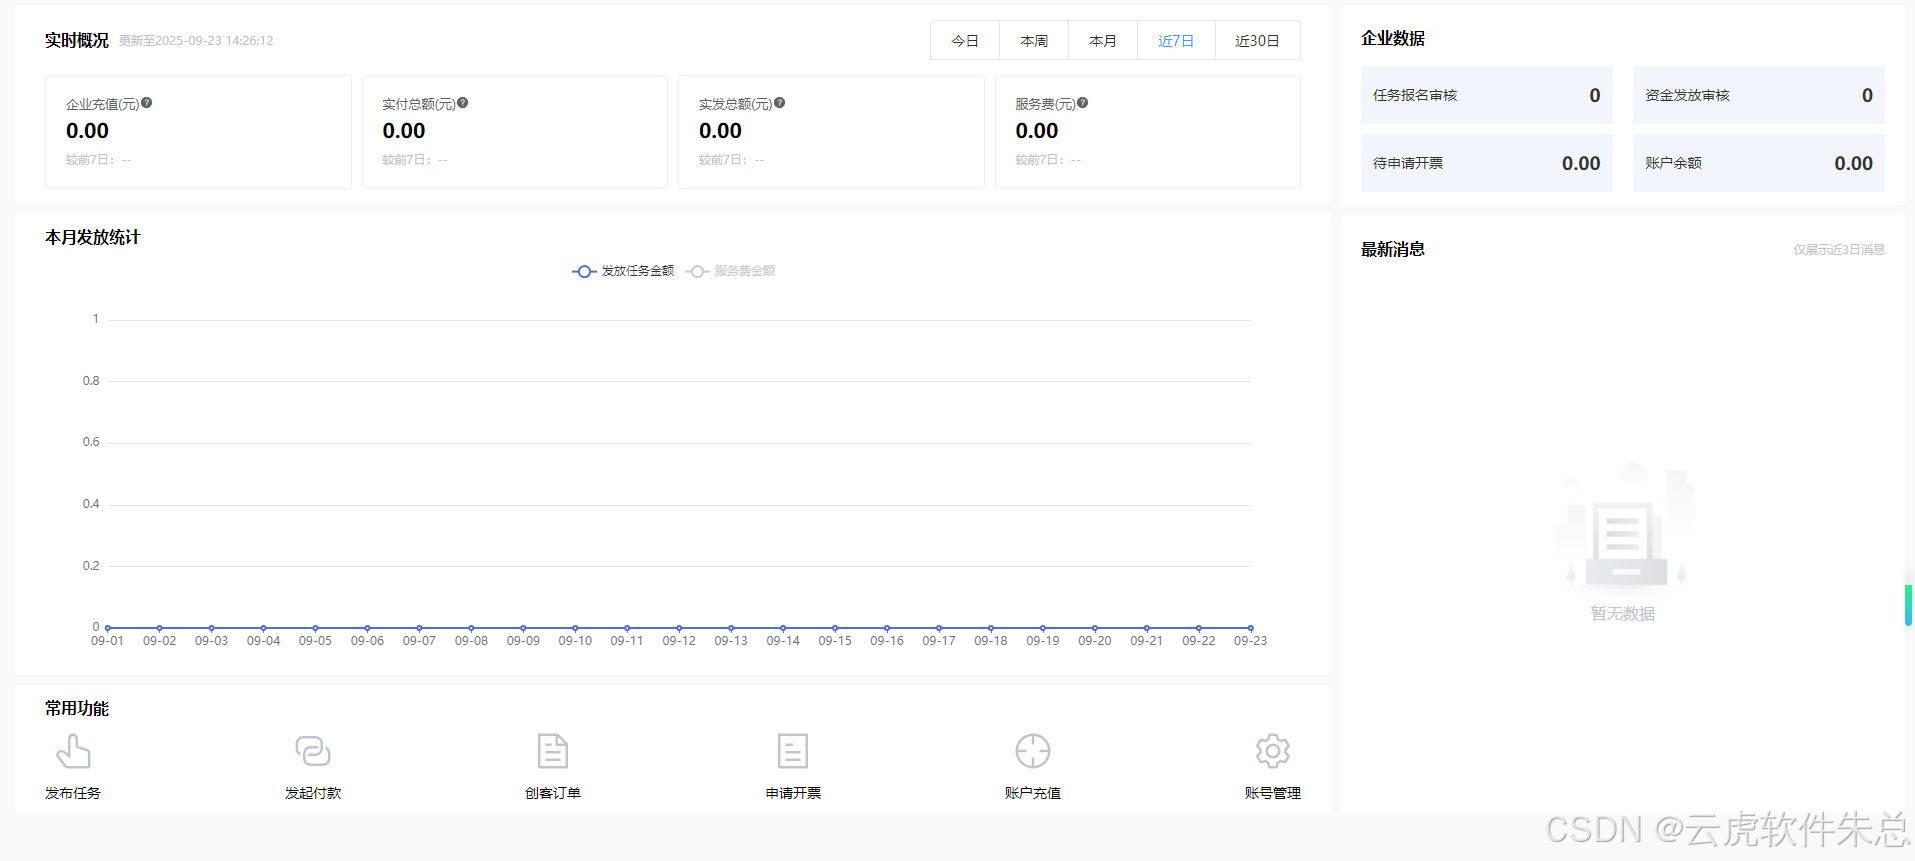
Task: Select the 本月 time range tab
Action: [1103, 41]
